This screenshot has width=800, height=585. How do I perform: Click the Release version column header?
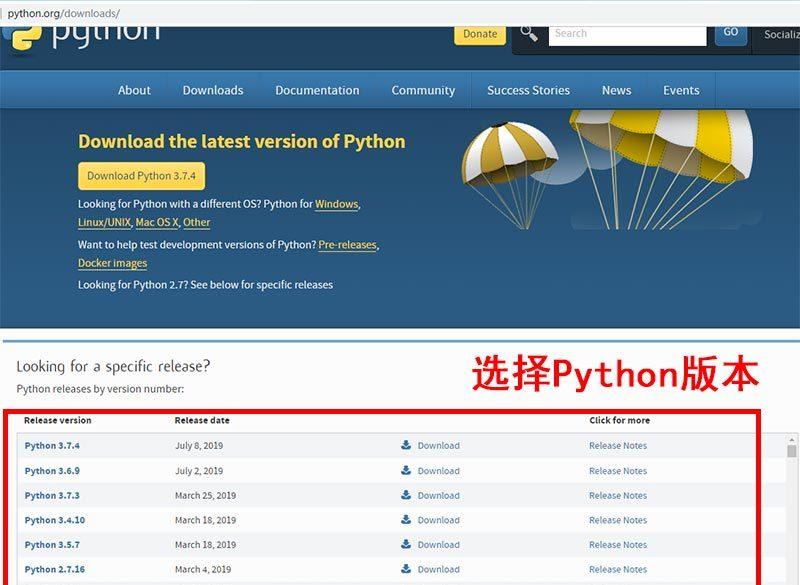coord(58,420)
